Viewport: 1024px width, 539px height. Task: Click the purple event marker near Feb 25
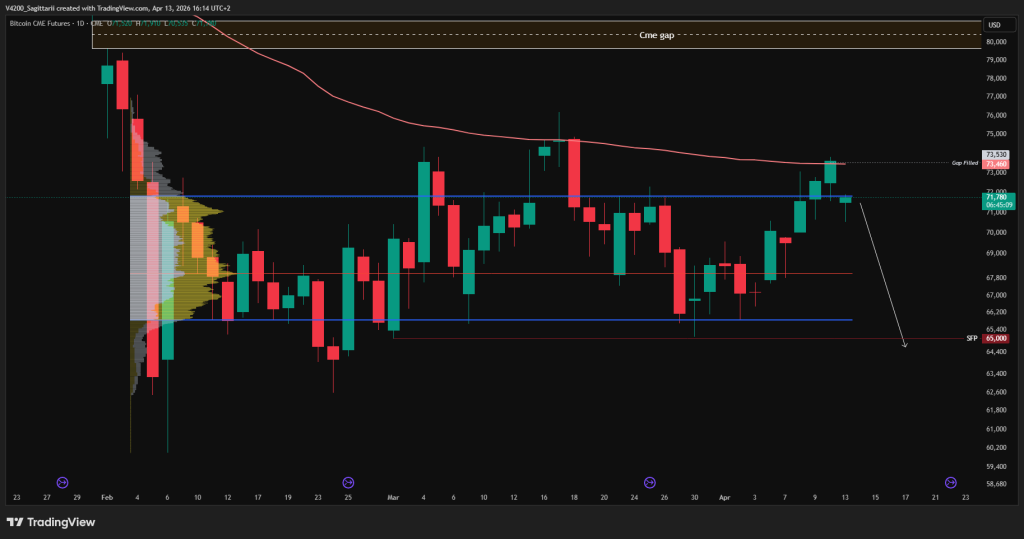pos(348,481)
